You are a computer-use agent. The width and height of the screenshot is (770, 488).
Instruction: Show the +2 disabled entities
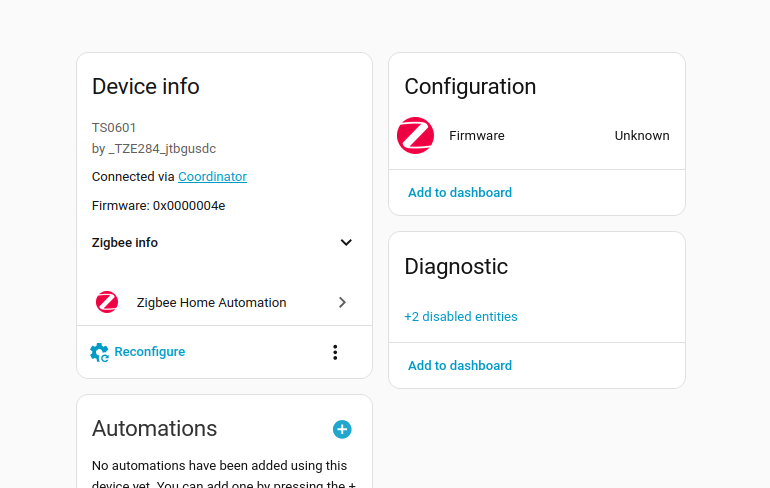pyautogui.click(x=461, y=316)
